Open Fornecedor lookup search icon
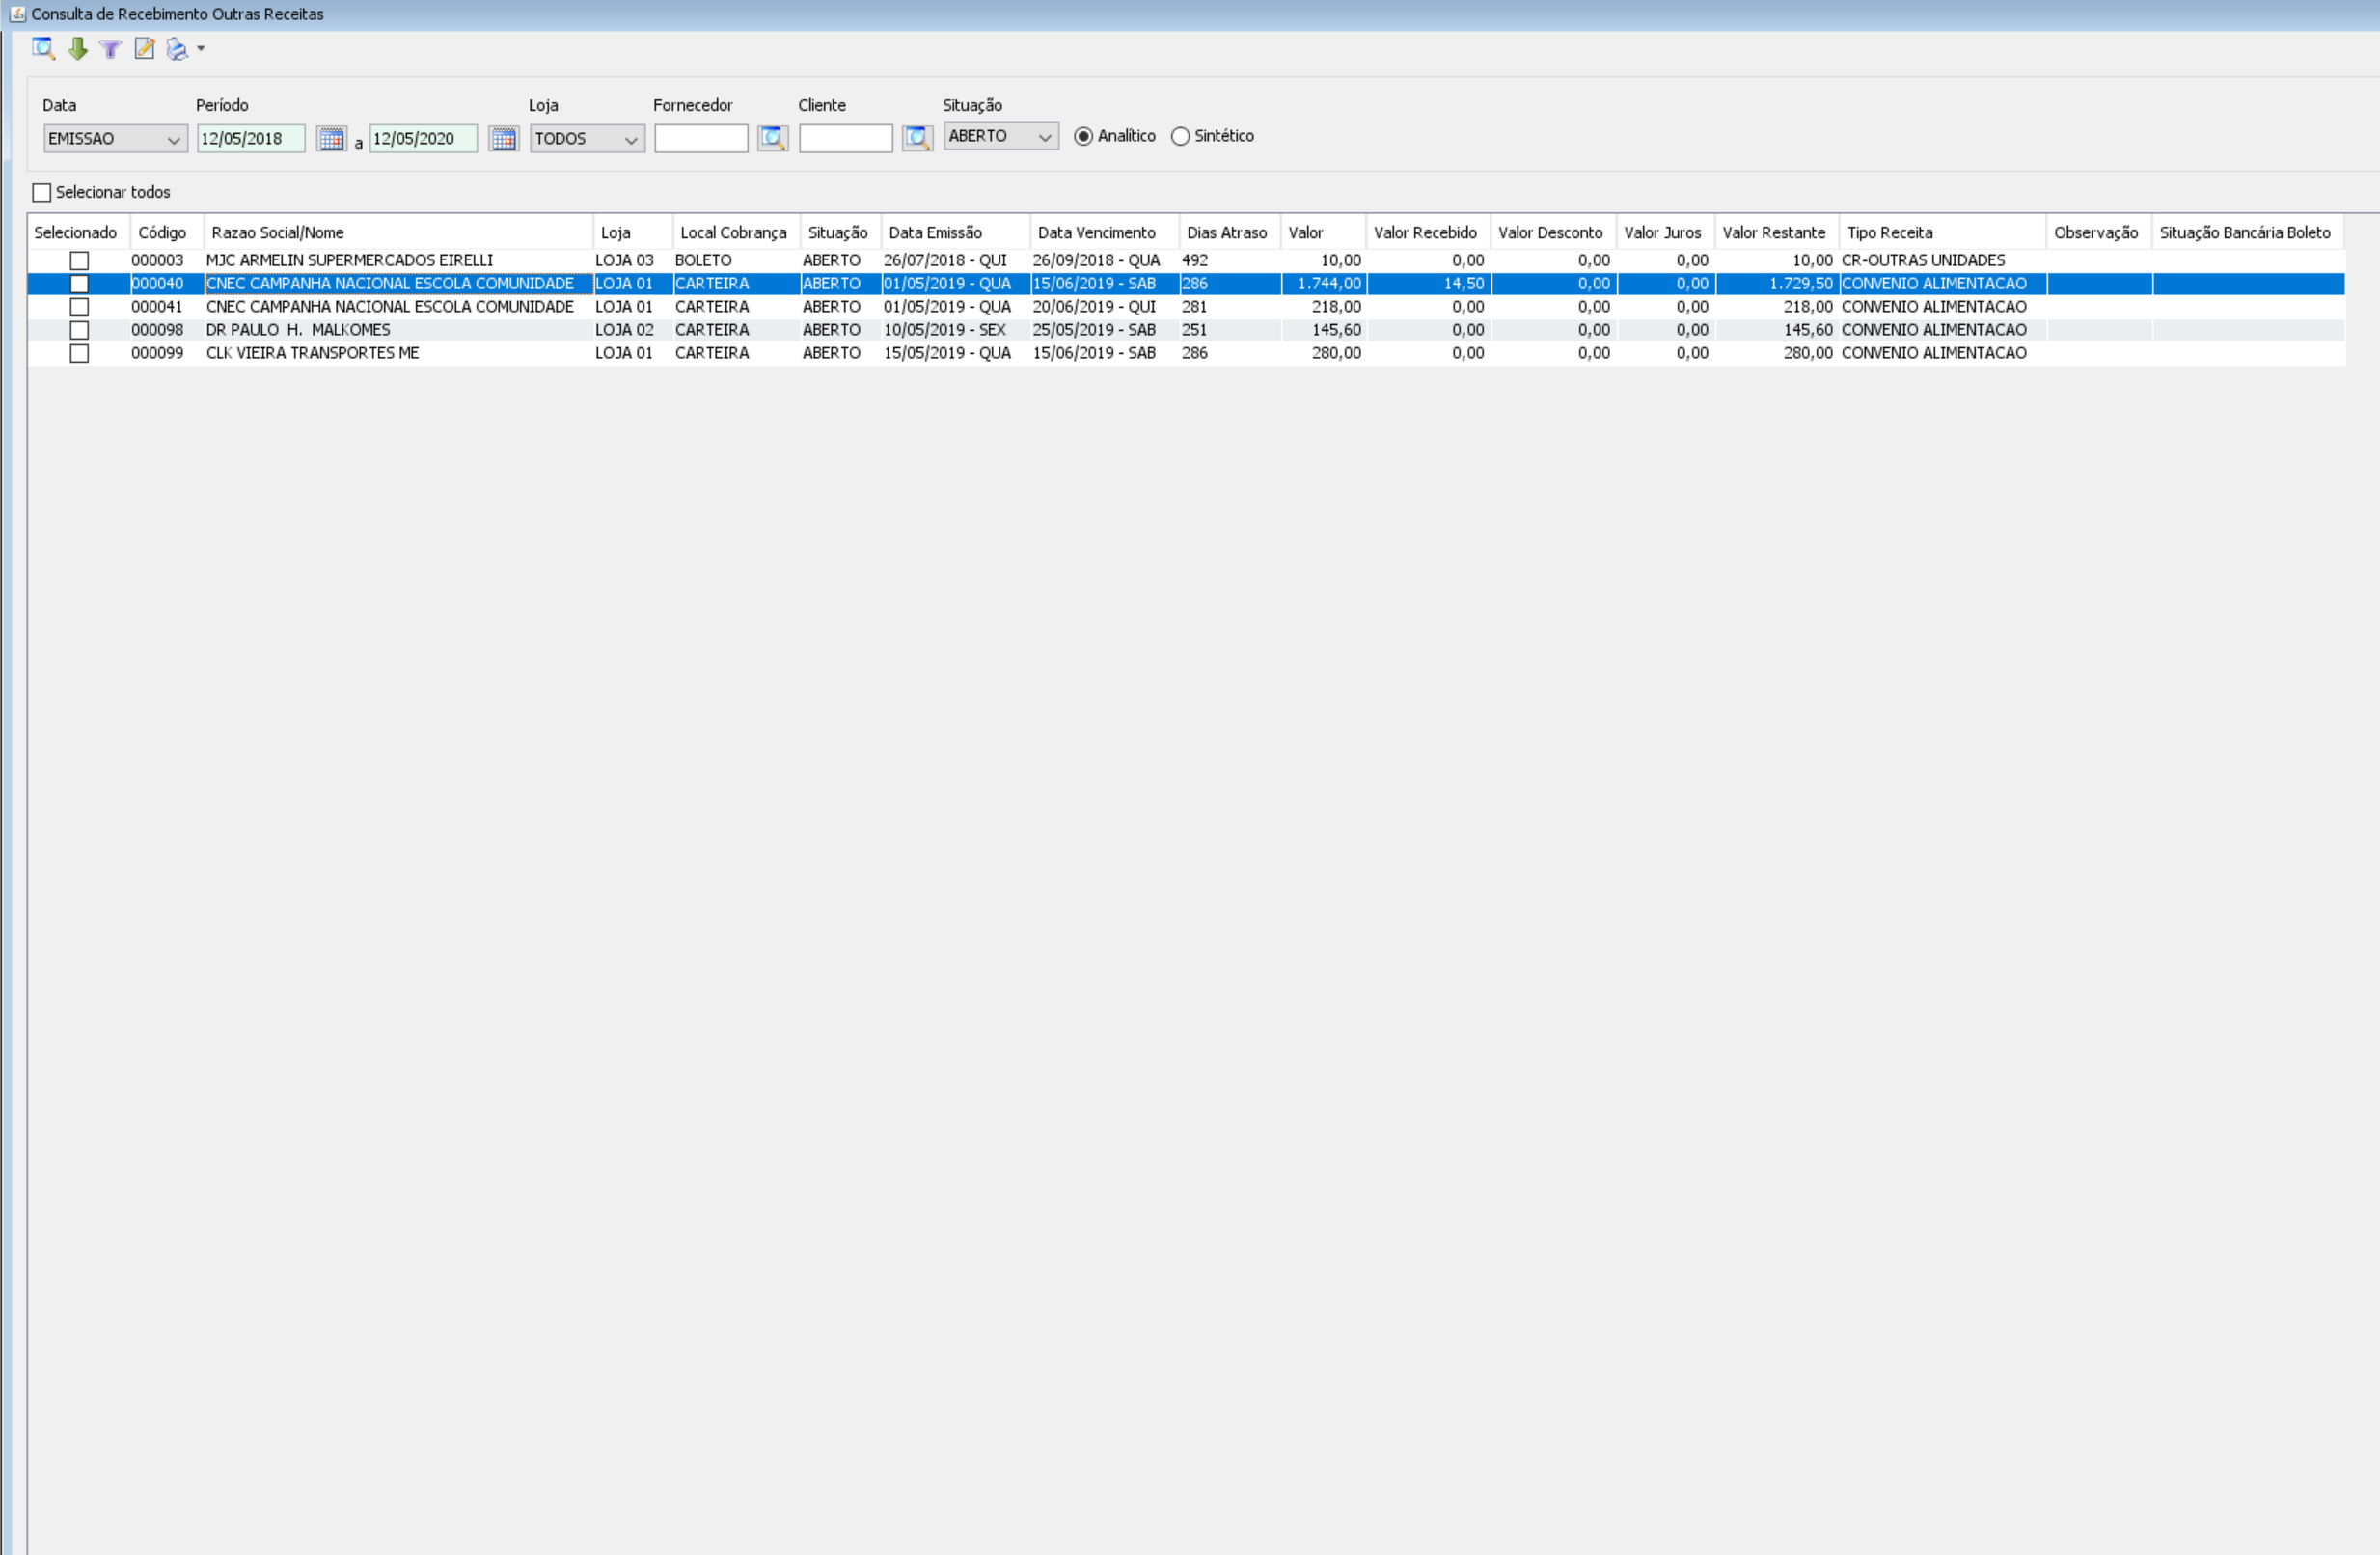Screen dimensions: 2380x1555 pyautogui.click(x=772, y=138)
